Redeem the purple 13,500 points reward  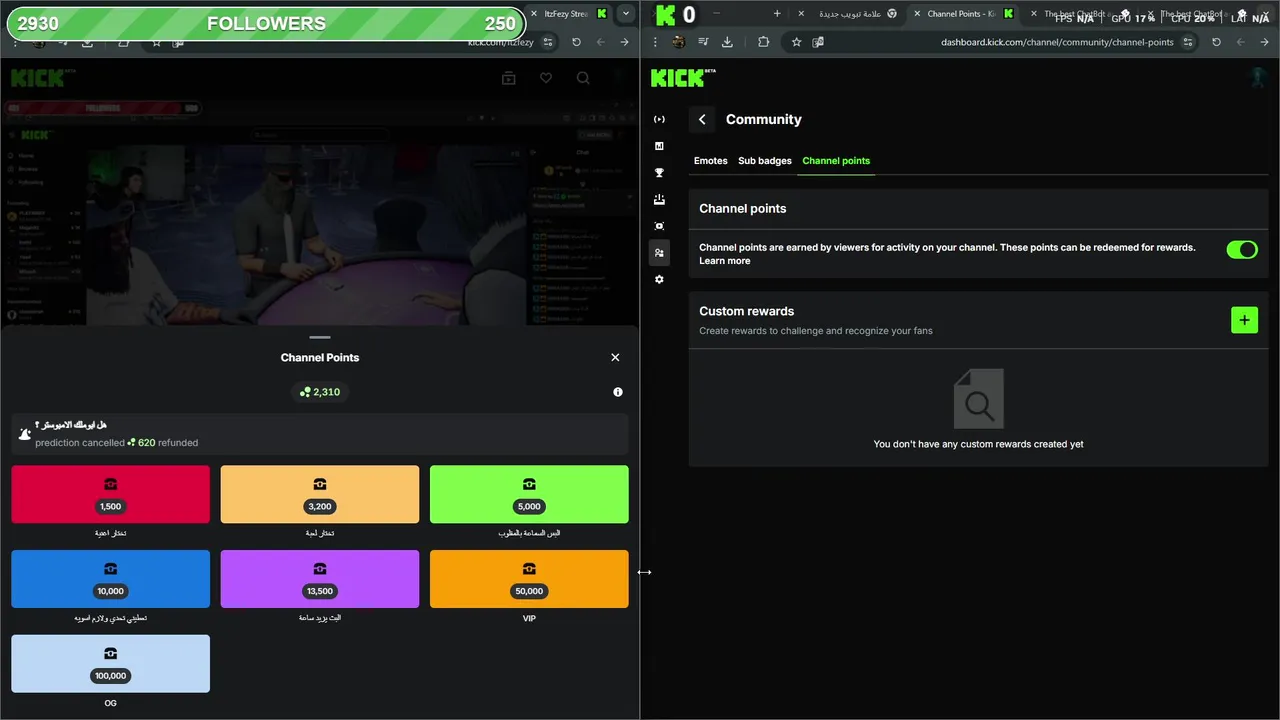tap(320, 579)
